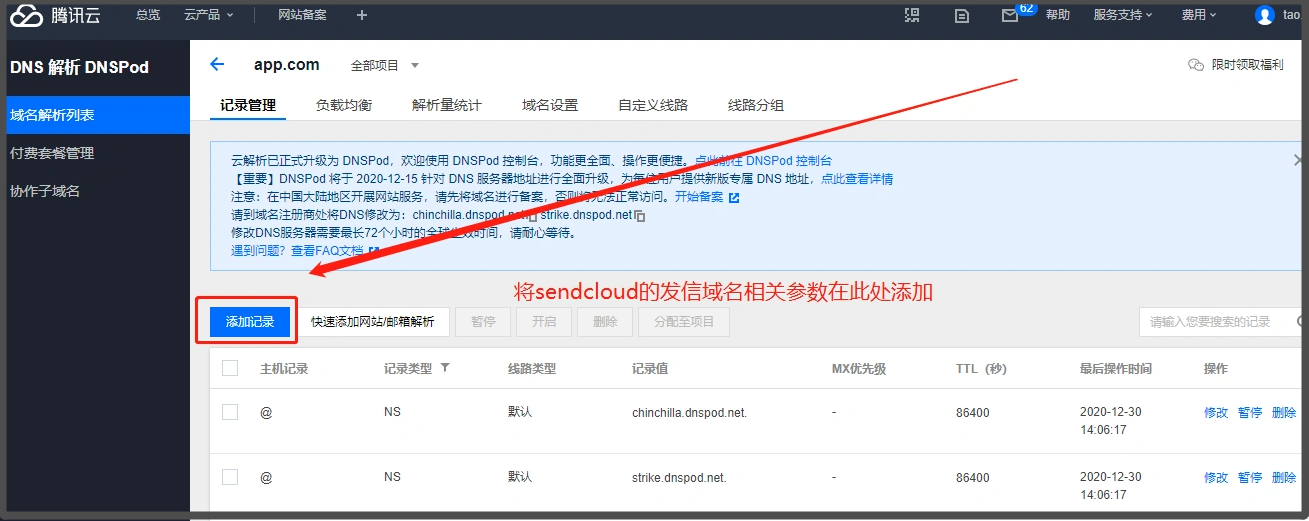Screen dimensions: 1309x521
Task: Open 总览 in the top navigation
Action: [x=148, y=15]
